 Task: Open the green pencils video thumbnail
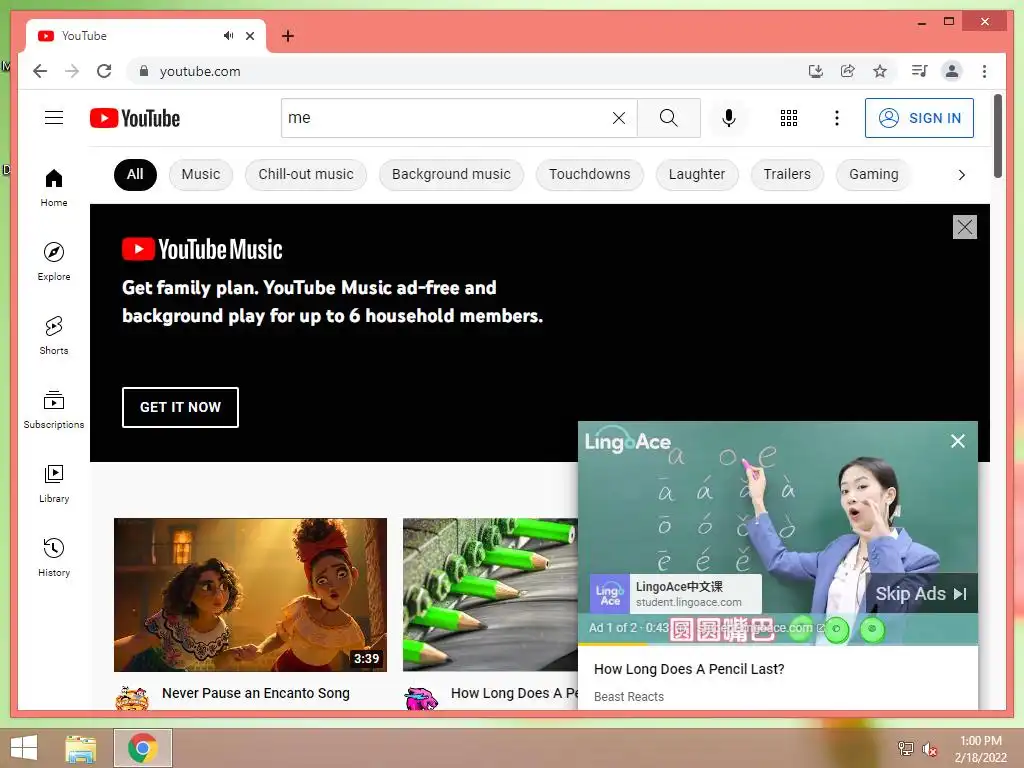pos(490,594)
